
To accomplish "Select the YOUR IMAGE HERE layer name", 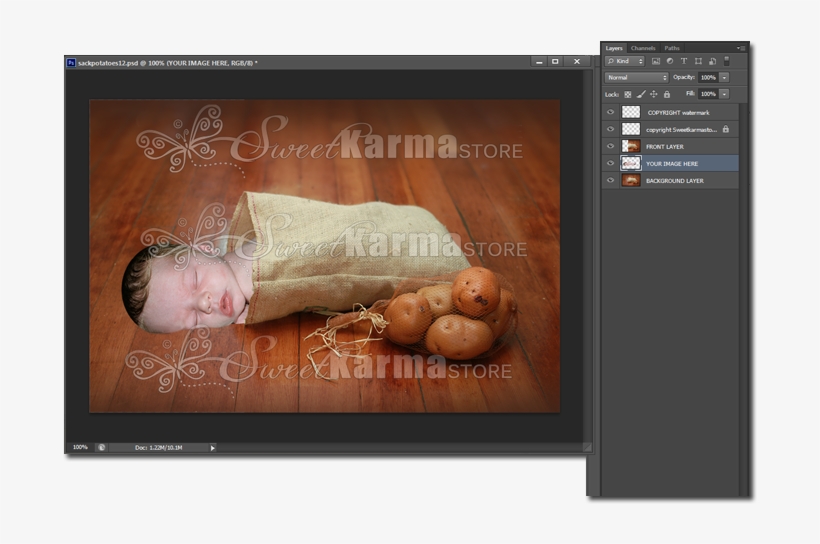I will point(672,164).
